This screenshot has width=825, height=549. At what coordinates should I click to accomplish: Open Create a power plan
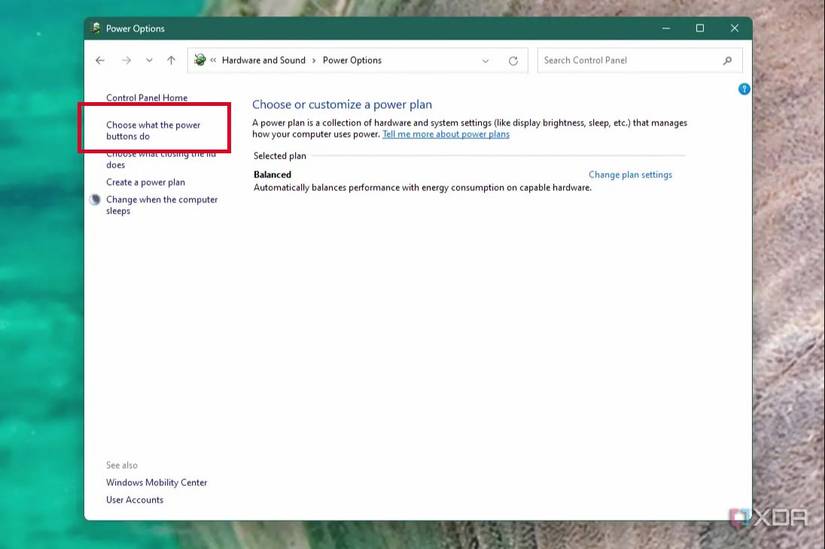tap(146, 182)
